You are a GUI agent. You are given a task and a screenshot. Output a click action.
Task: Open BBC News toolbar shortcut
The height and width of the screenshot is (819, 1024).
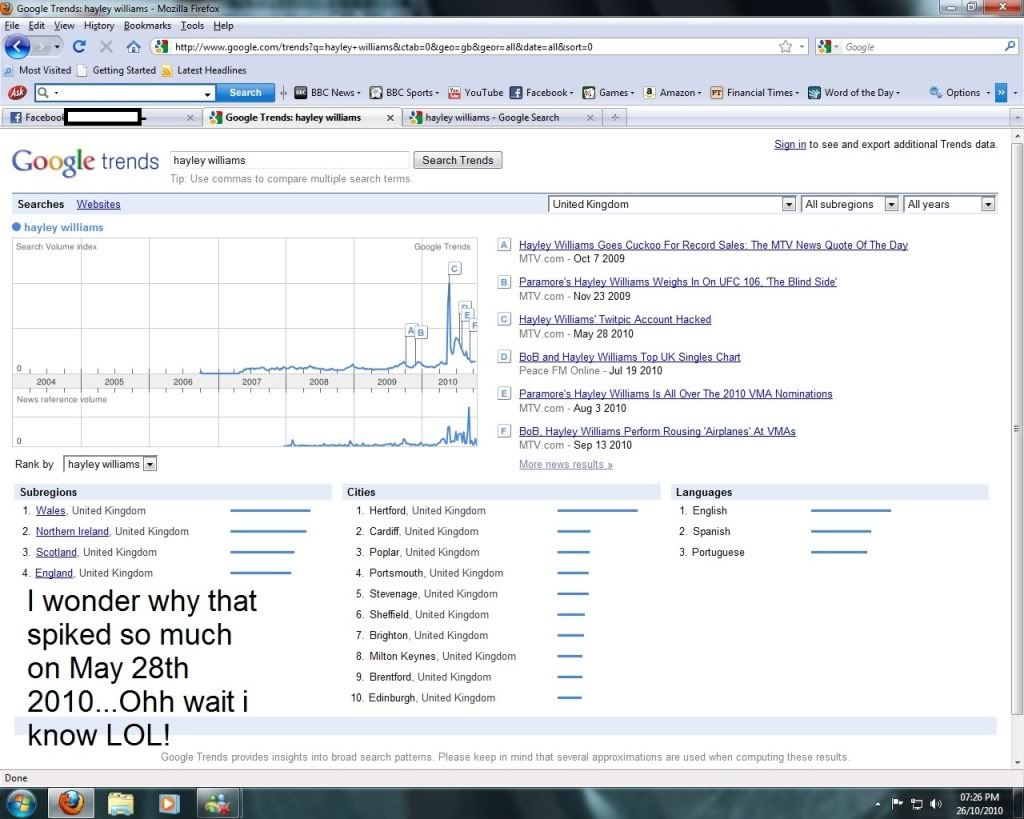pyautogui.click(x=327, y=93)
